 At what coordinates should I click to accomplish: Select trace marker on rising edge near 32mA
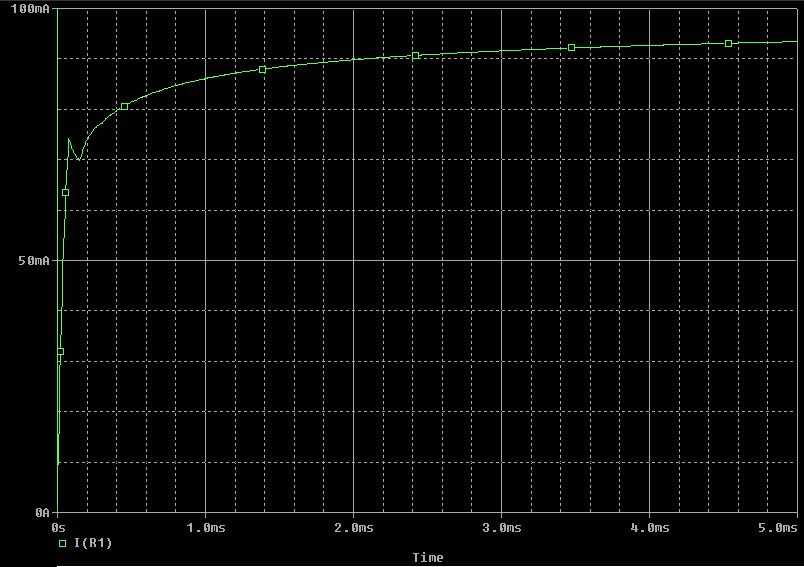[60, 351]
